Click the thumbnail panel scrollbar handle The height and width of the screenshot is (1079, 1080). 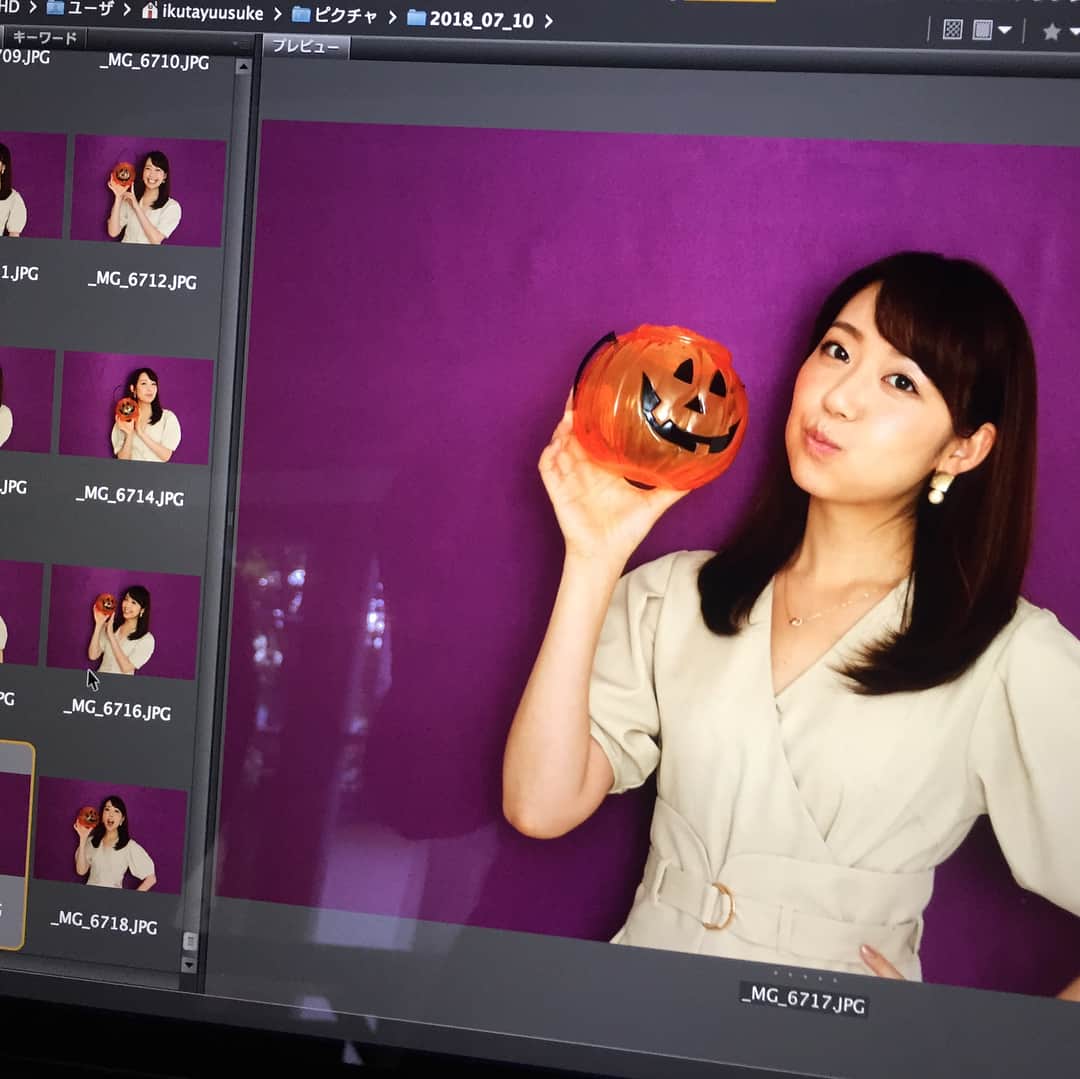189,941
